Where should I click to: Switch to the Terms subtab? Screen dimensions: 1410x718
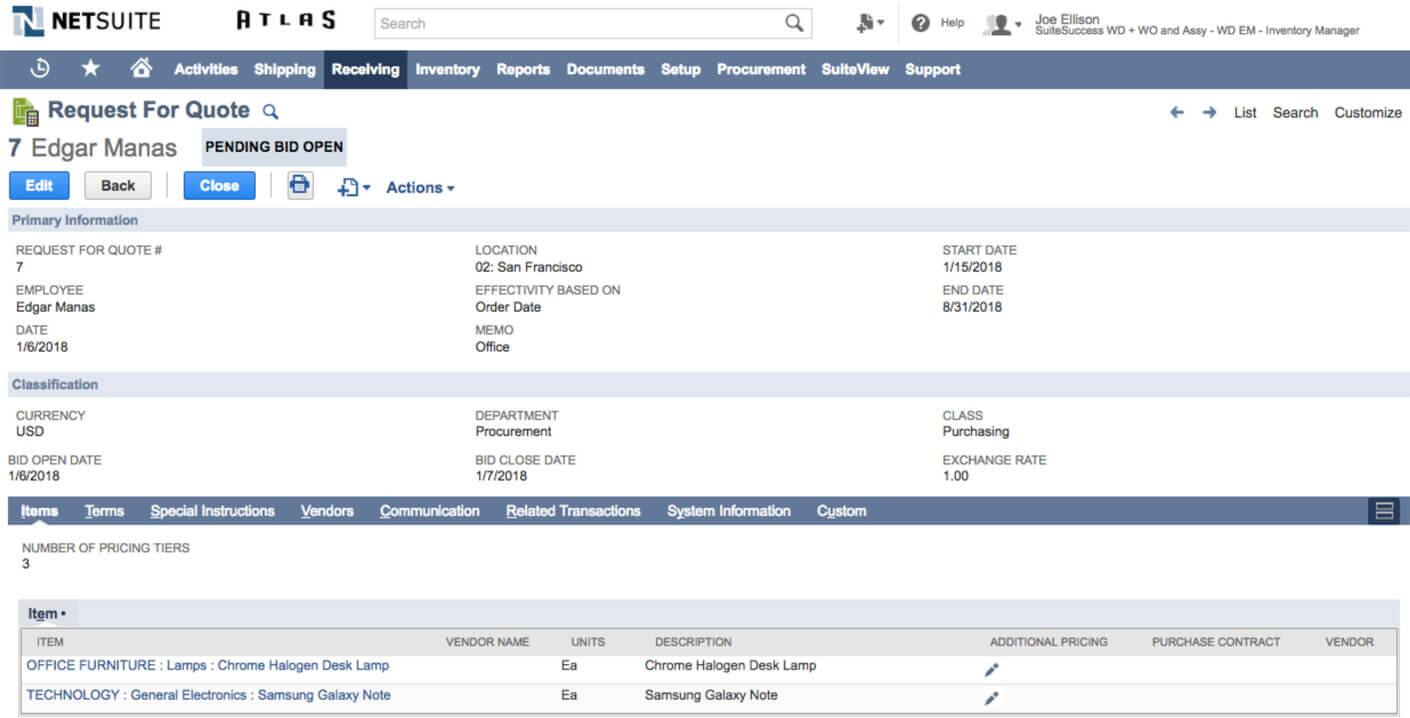[x=104, y=511]
